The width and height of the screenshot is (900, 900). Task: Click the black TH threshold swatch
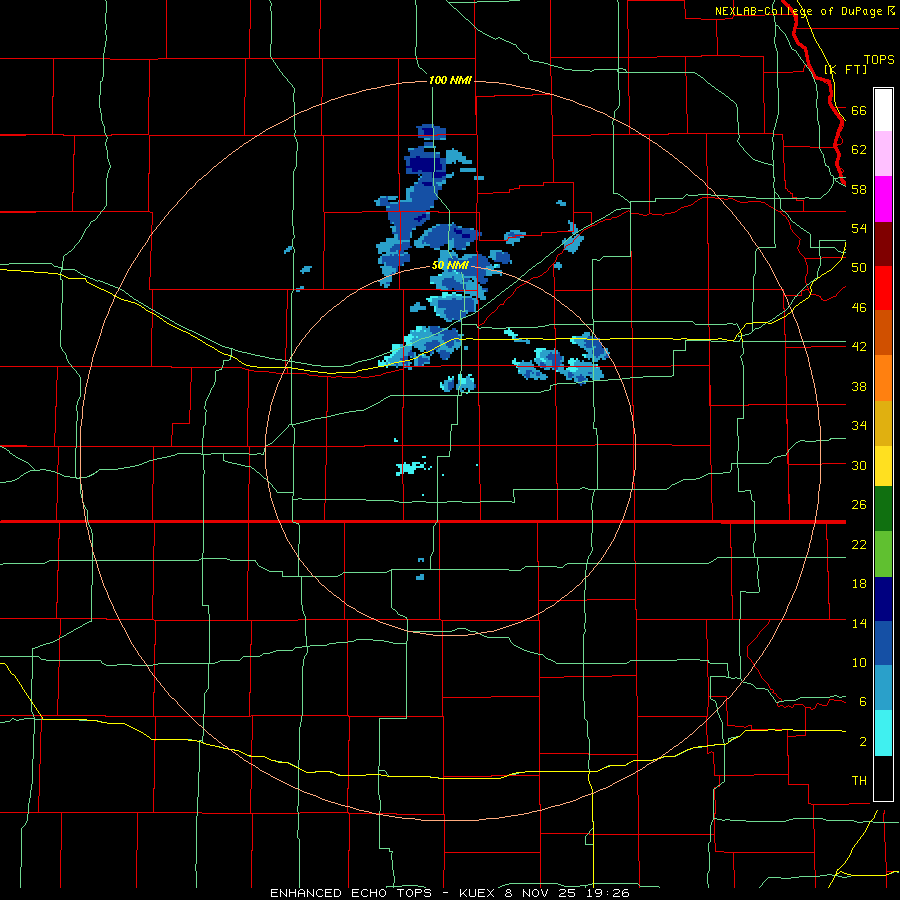[883, 778]
